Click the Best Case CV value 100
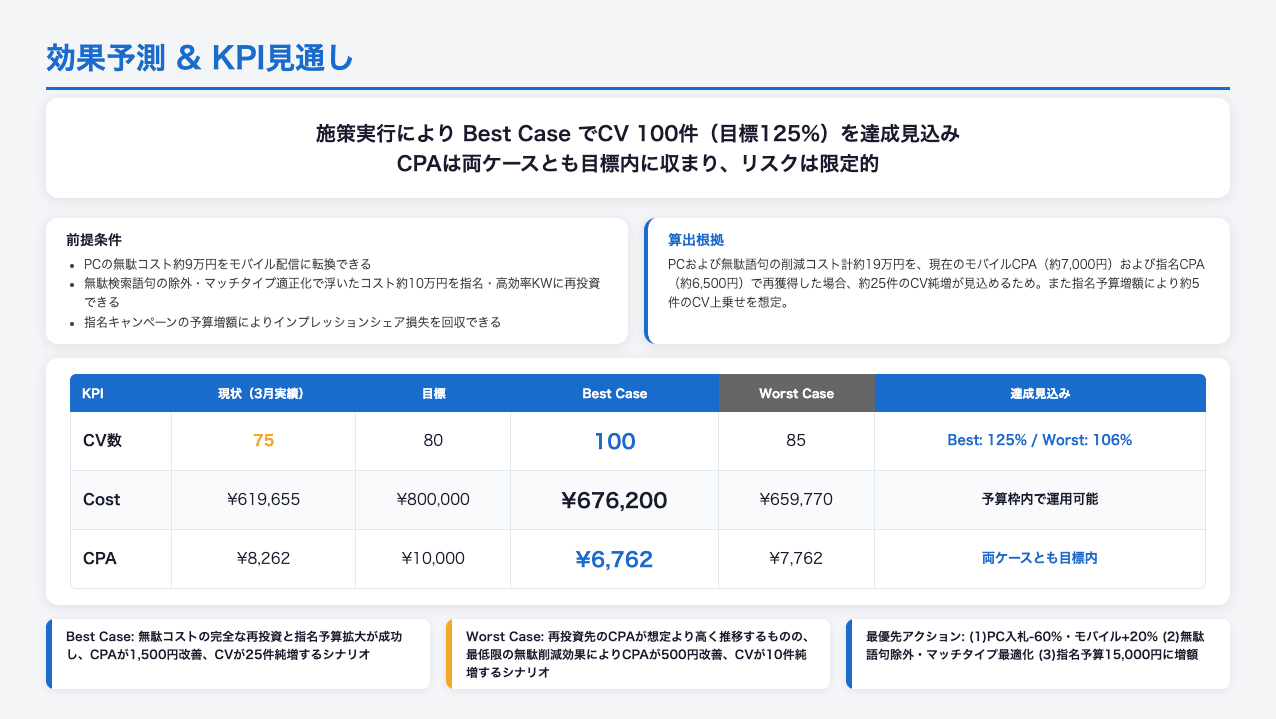The image size is (1276, 719). (614, 441)
